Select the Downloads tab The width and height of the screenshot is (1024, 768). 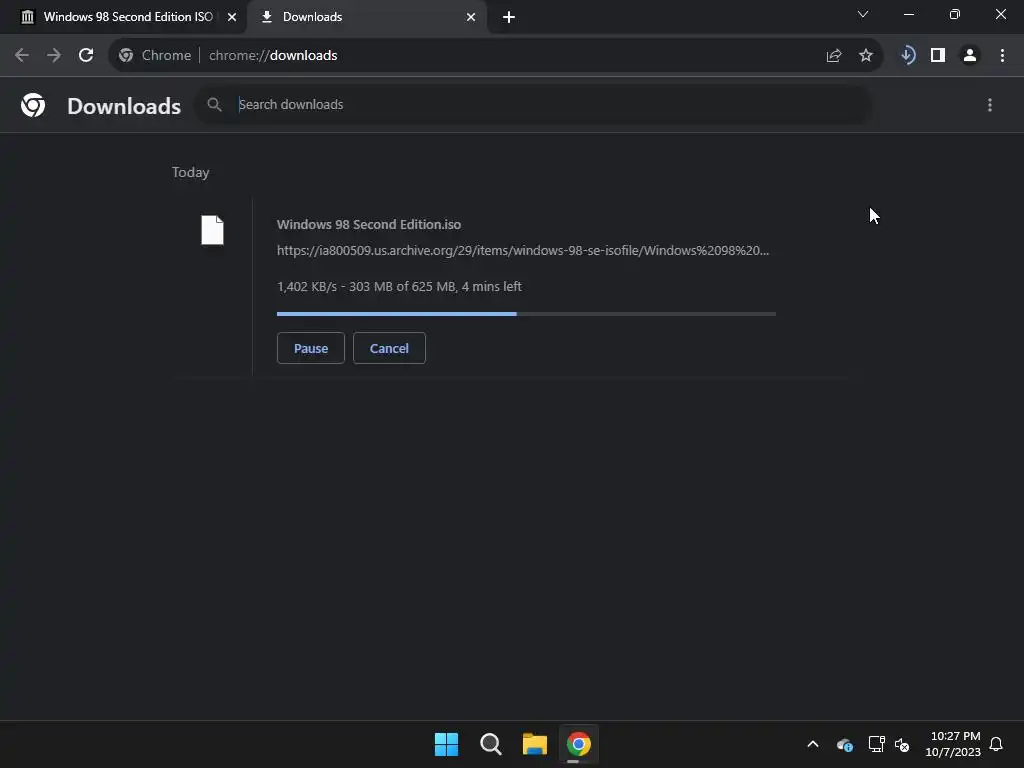coord(366,17)
